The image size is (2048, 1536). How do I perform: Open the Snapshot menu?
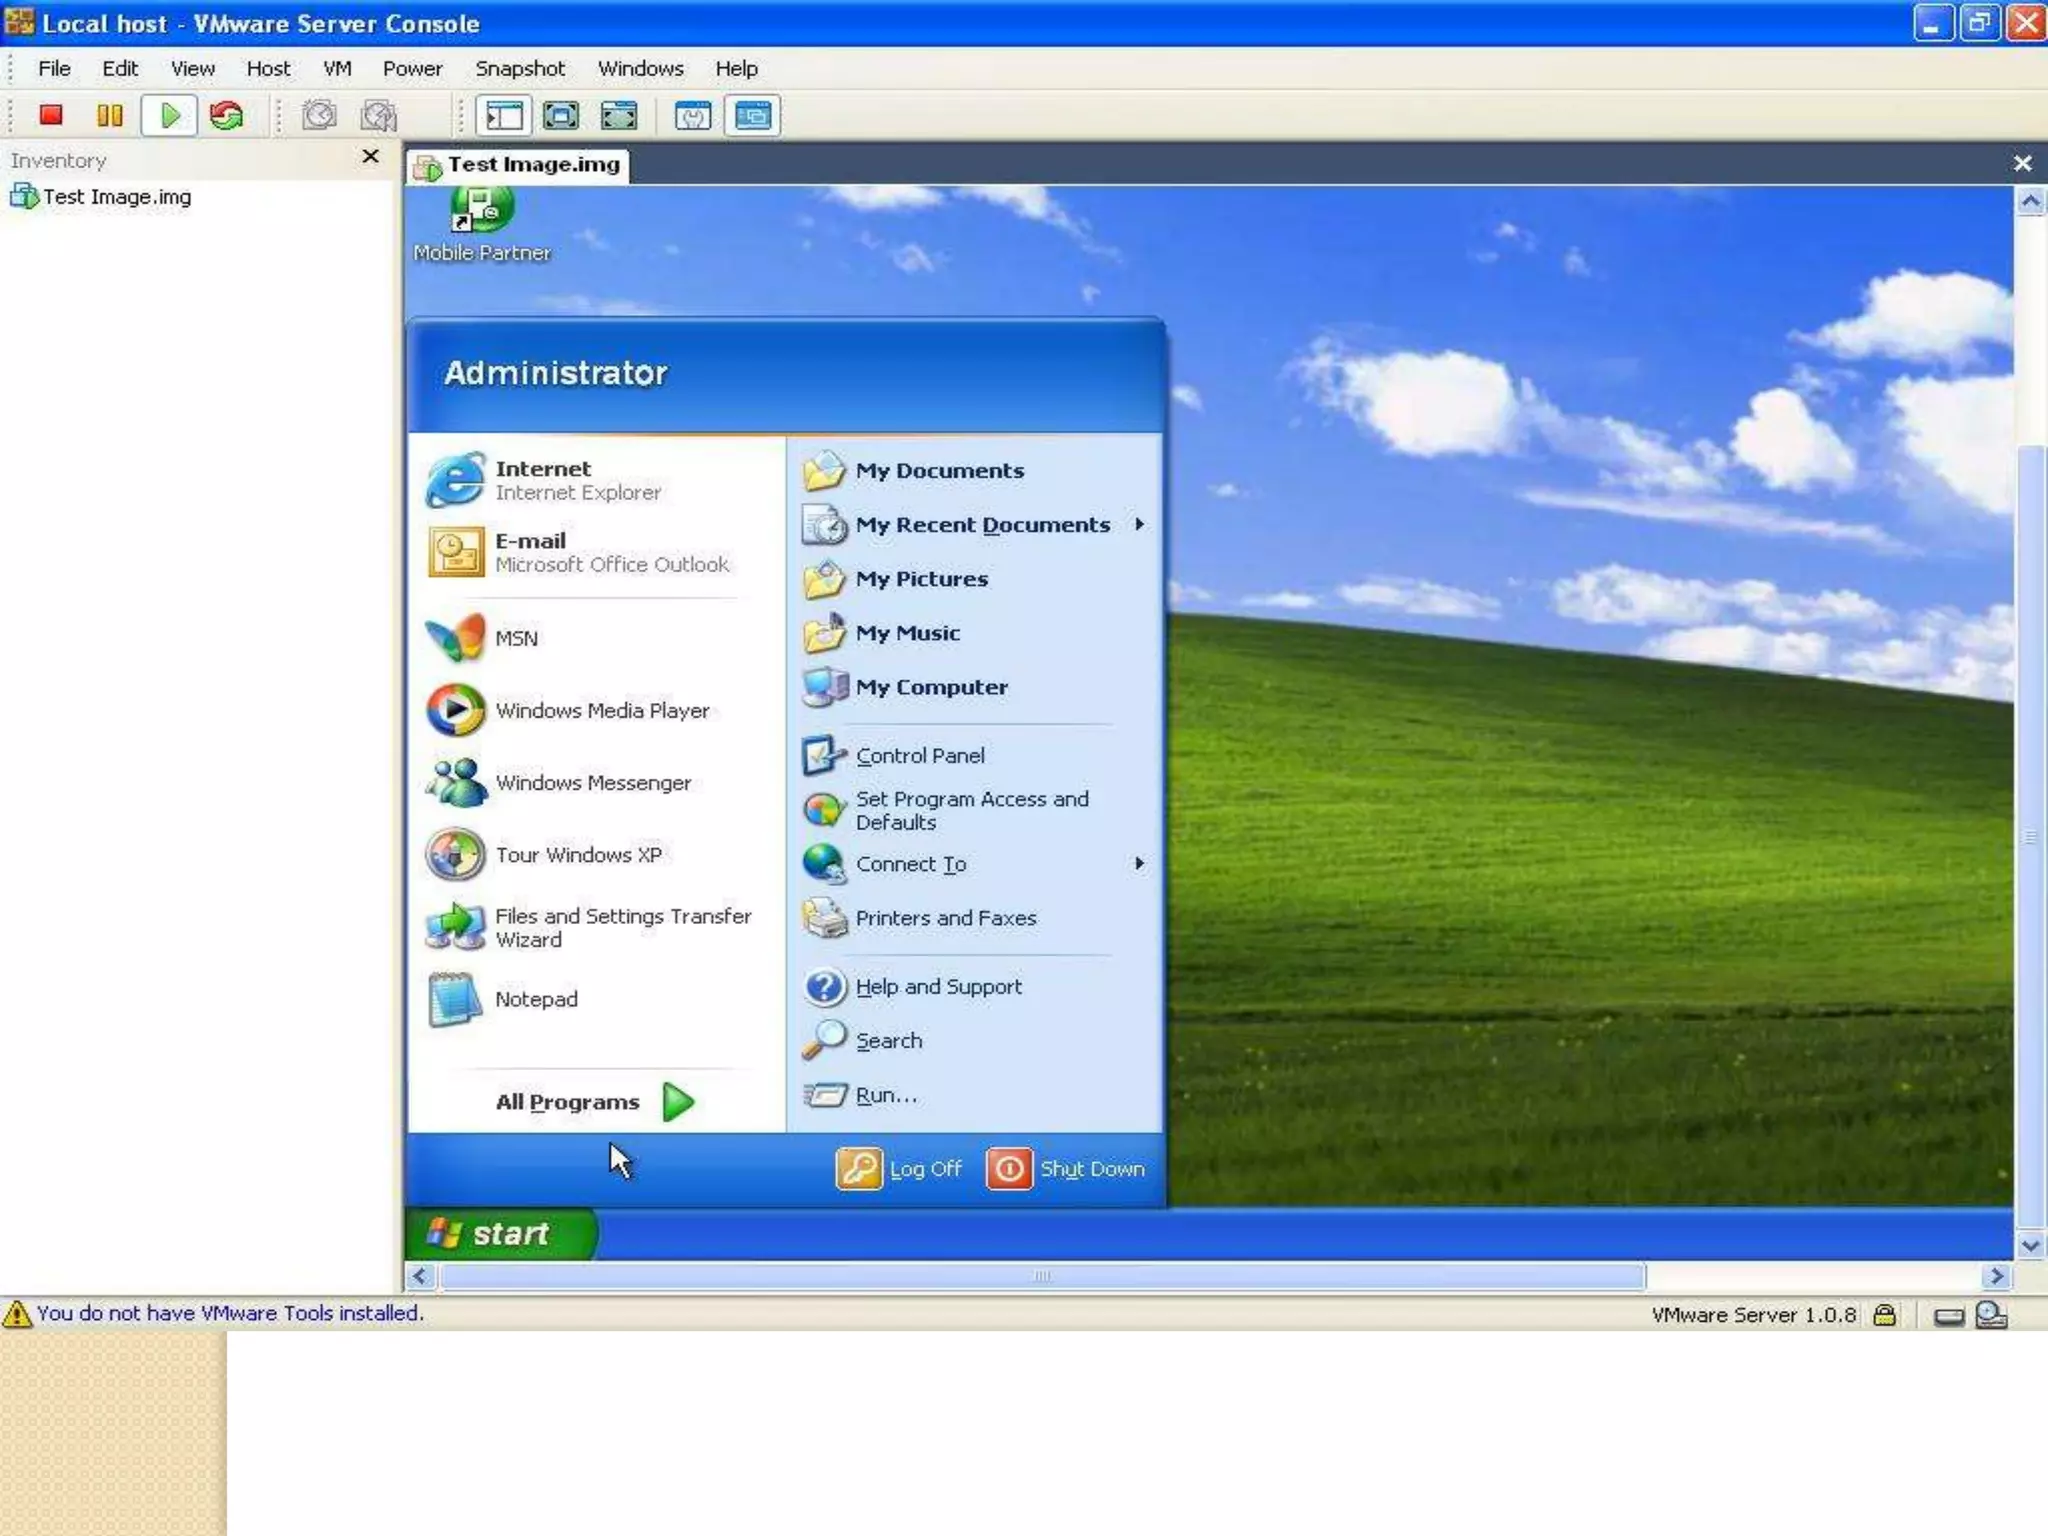coord(519,68)
